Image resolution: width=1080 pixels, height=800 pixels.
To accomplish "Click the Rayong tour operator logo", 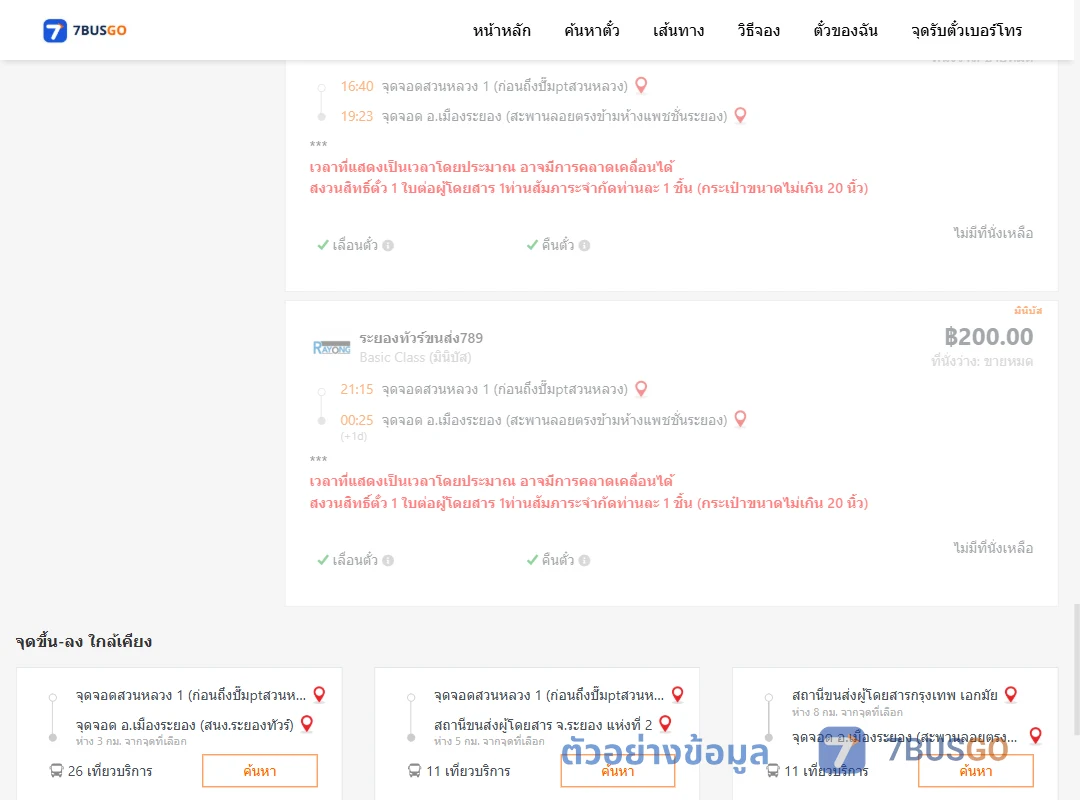I will tap(331, 348).
